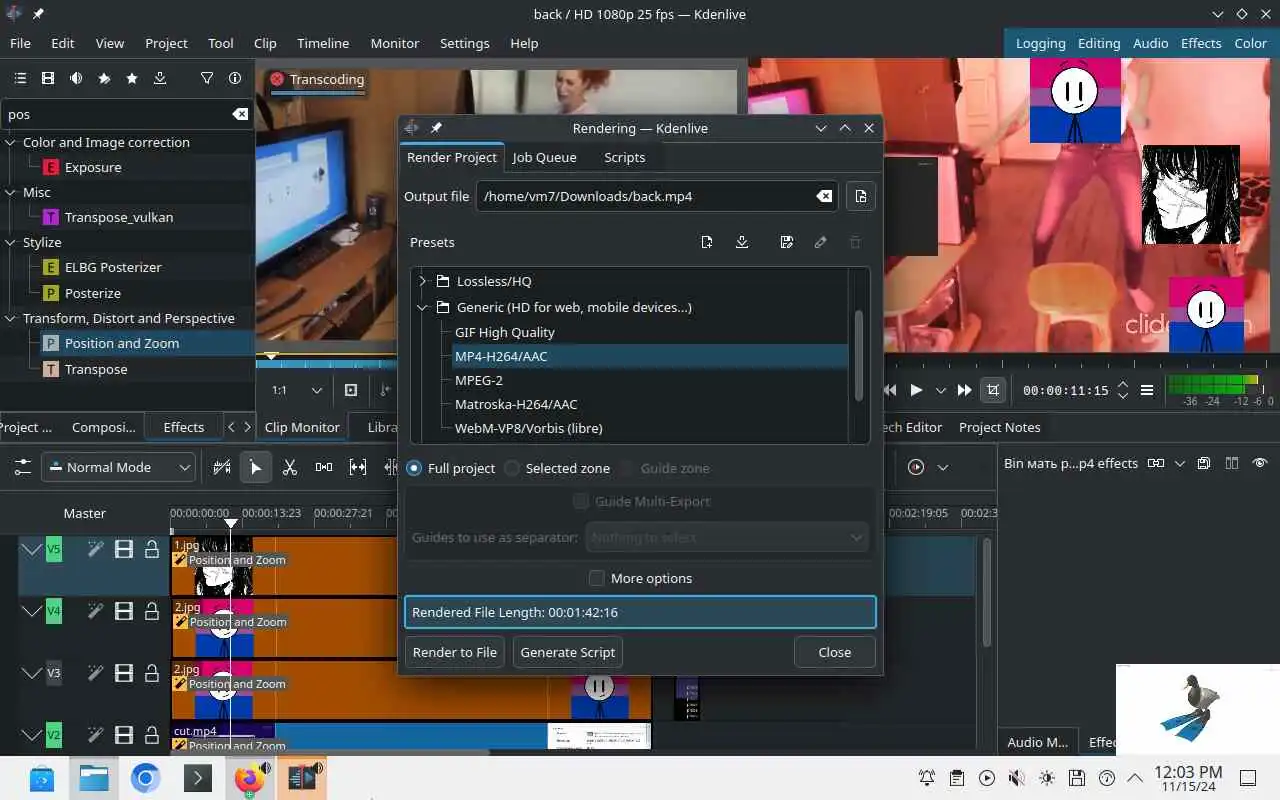Open the Timeline menu
The image size is (1280, 800).
(x=323, y=43)
